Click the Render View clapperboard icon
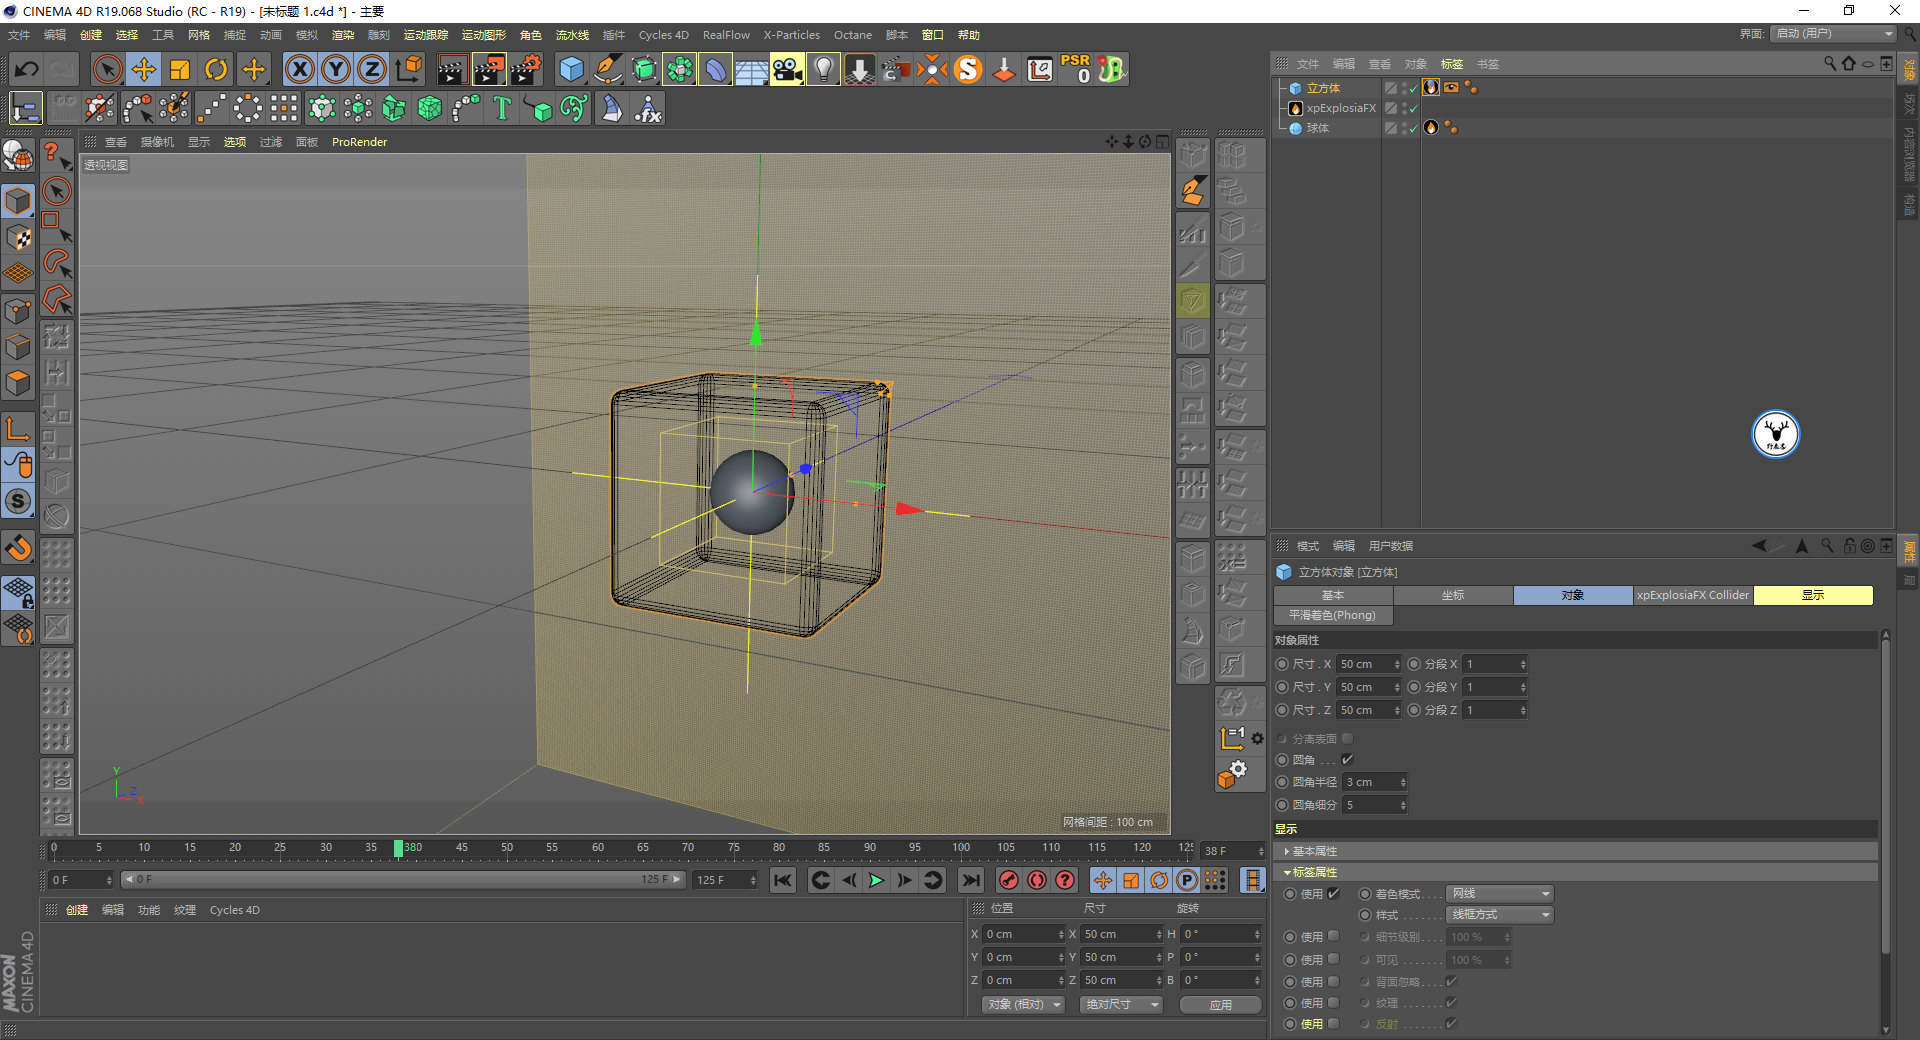 click(x=452, y=69)
